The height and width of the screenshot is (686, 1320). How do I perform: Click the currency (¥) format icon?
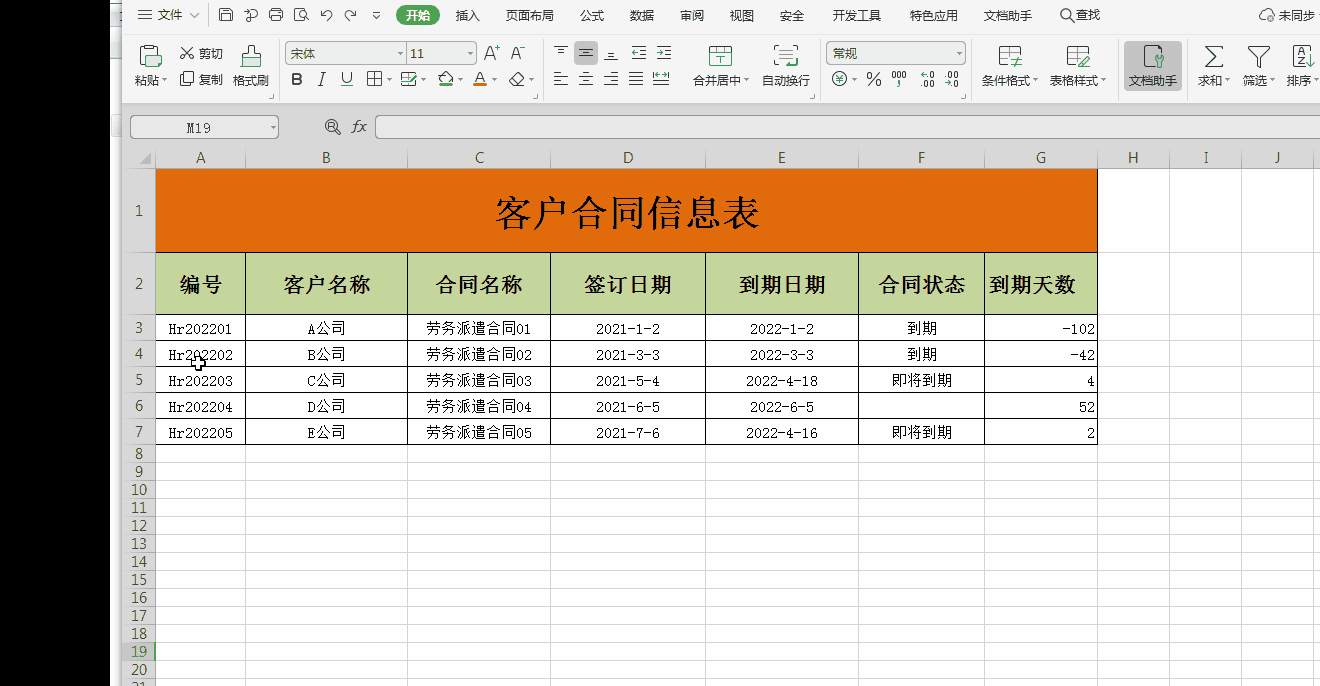(x=839, y=79)
